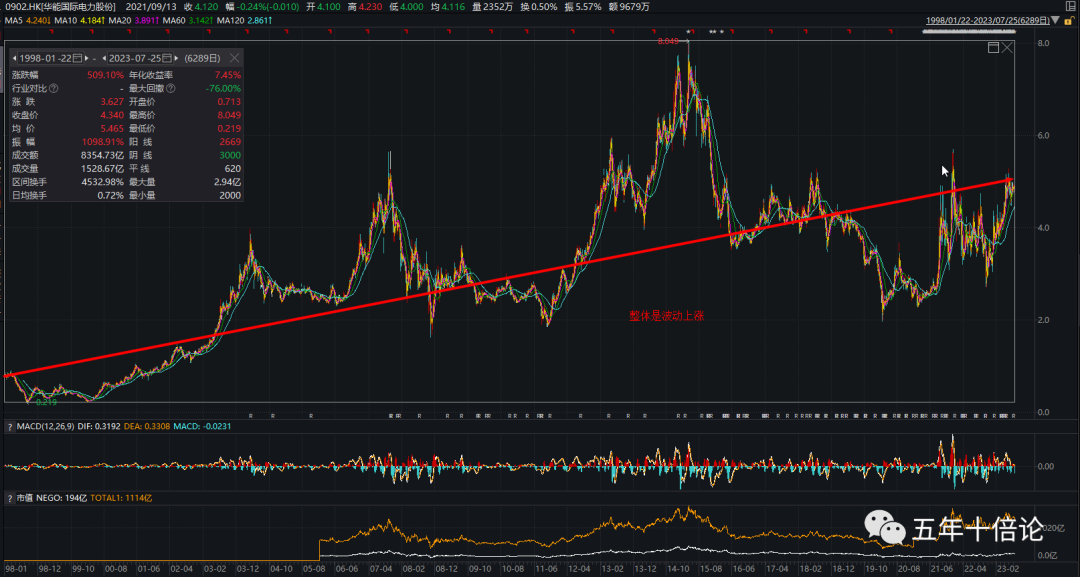Viewport: 1080px width, 577px height.
Task: Click the 成交额 8354.73亿 value
Action: pos(103,156)
